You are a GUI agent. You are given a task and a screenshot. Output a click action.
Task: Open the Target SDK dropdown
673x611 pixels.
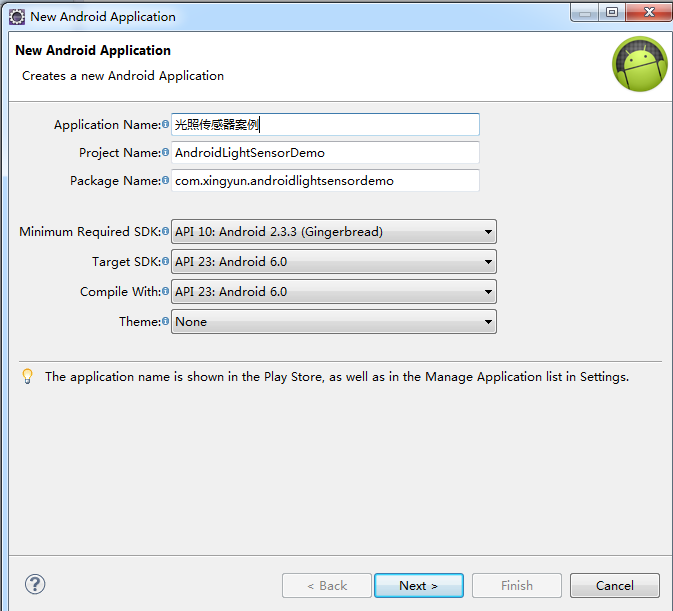point(333,262)
